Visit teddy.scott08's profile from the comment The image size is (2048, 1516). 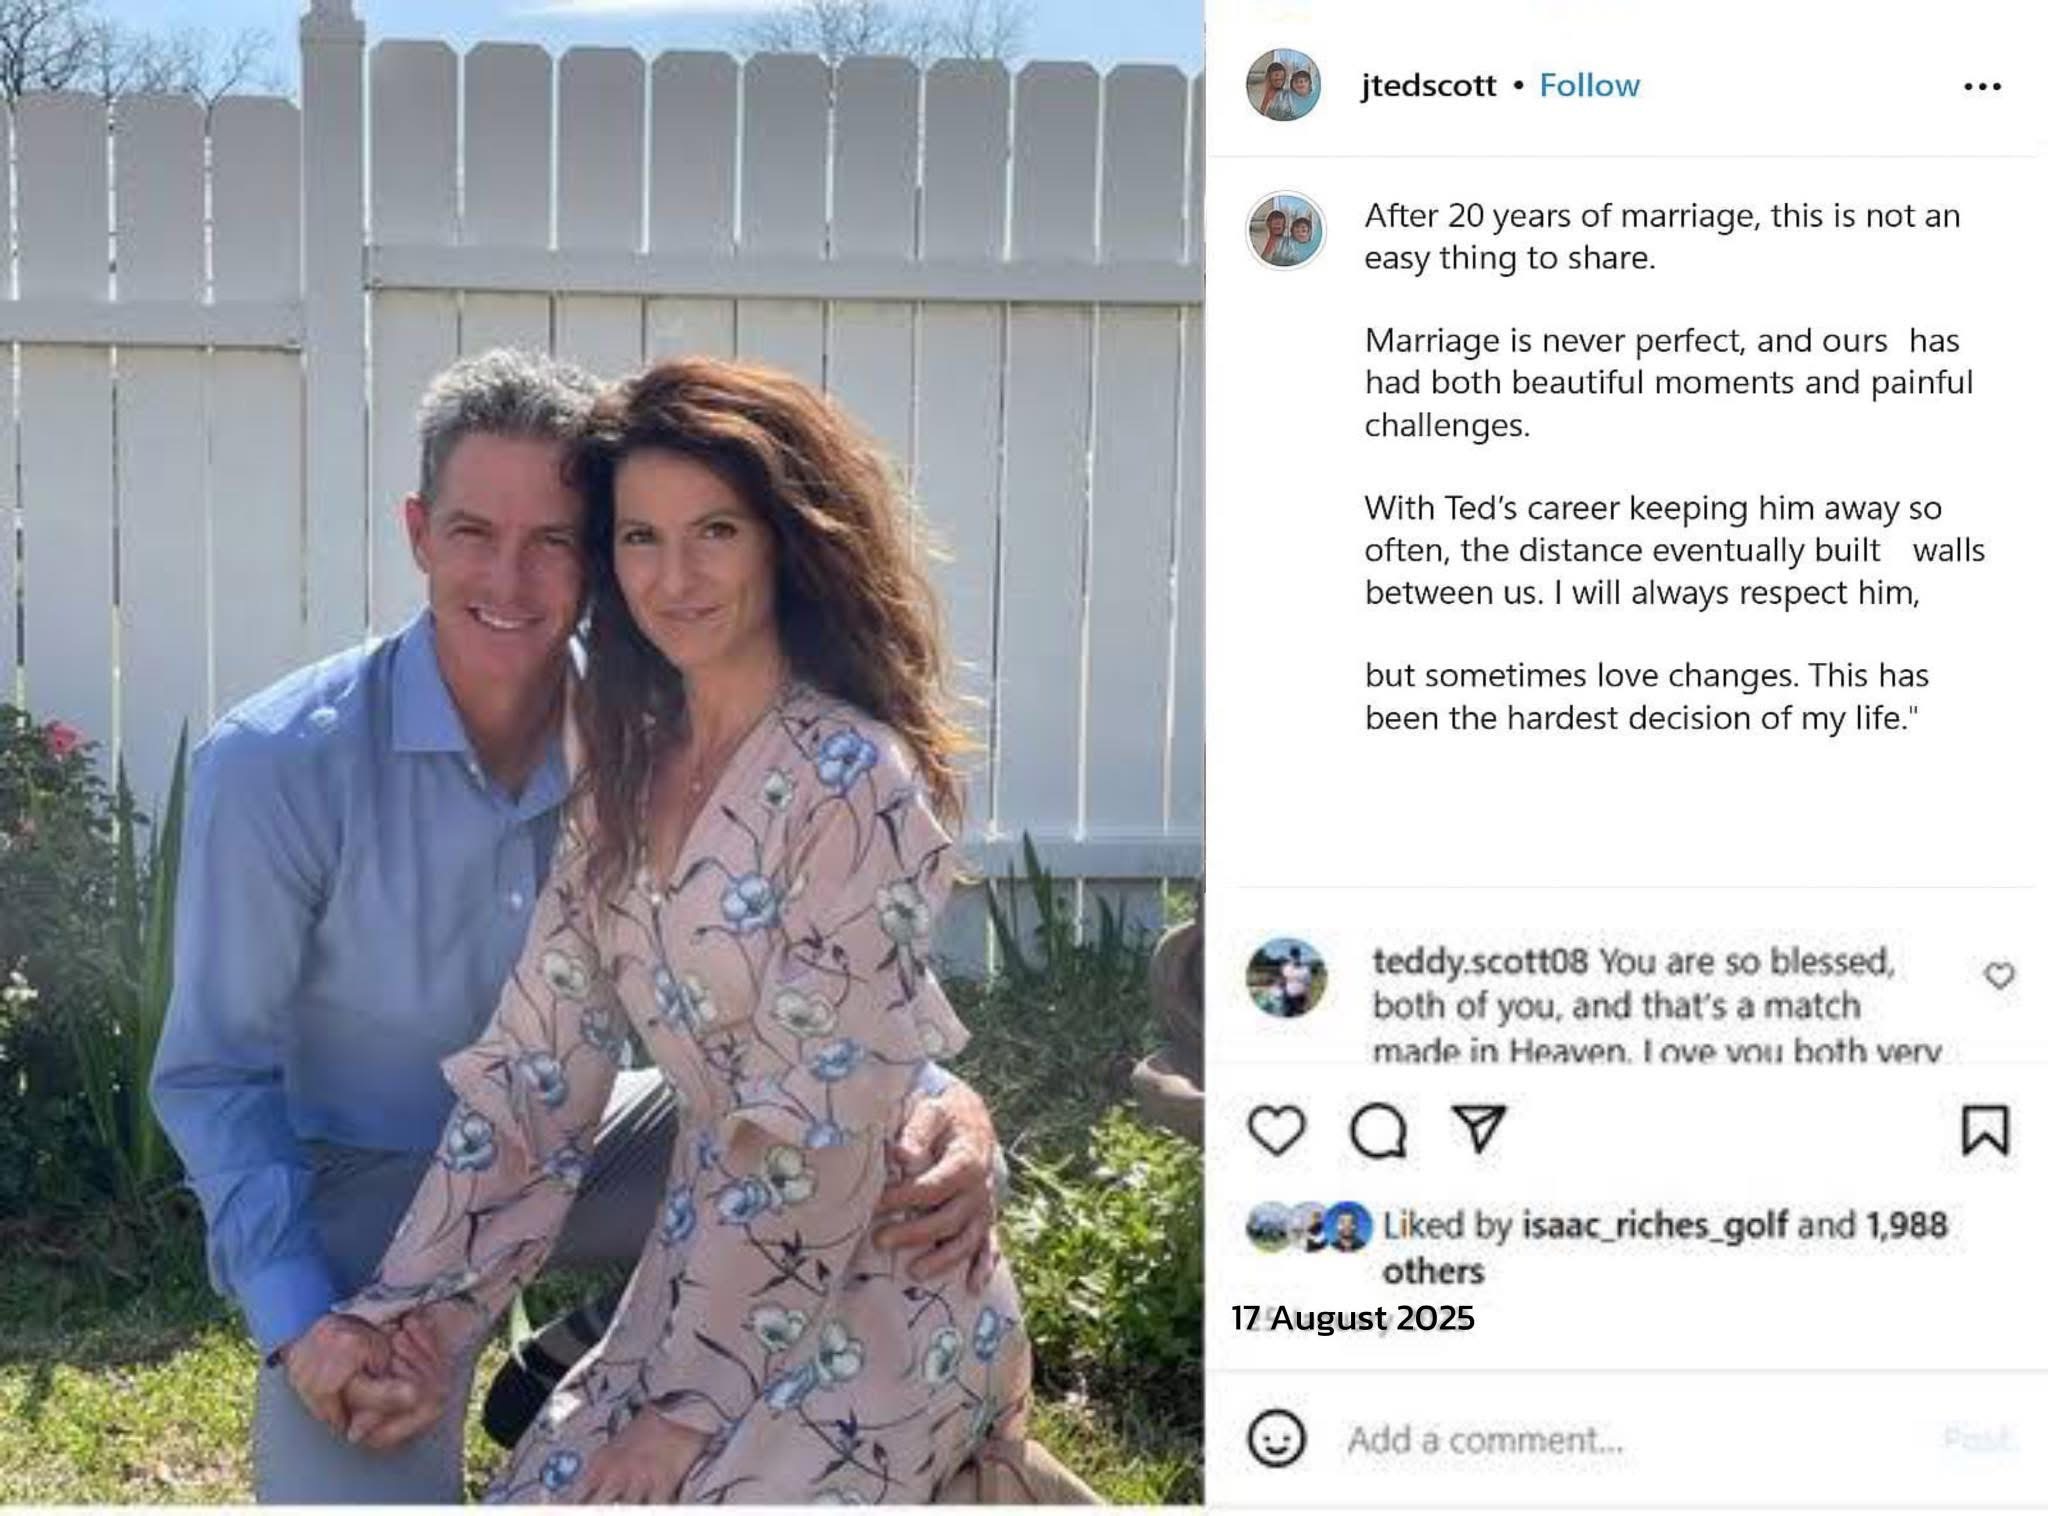[x=1479, y=961]
